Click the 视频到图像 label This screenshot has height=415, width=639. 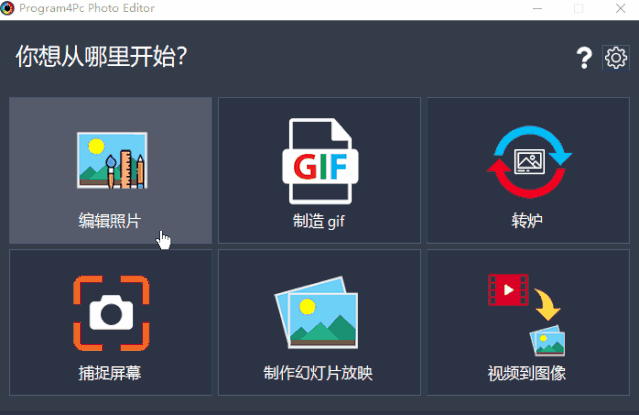527,373
